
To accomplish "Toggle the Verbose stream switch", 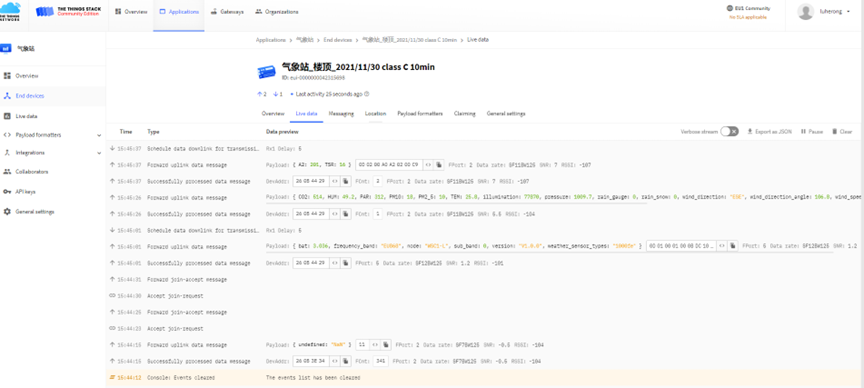I will coord(730,132).
